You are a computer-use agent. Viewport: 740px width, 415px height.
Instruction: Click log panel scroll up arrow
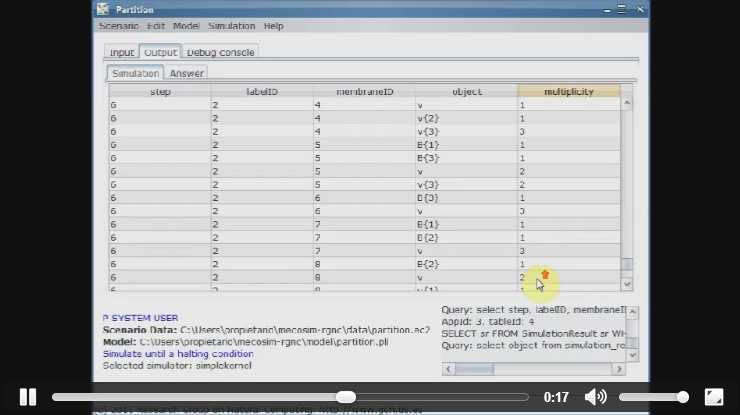click(x=633, y=312)
